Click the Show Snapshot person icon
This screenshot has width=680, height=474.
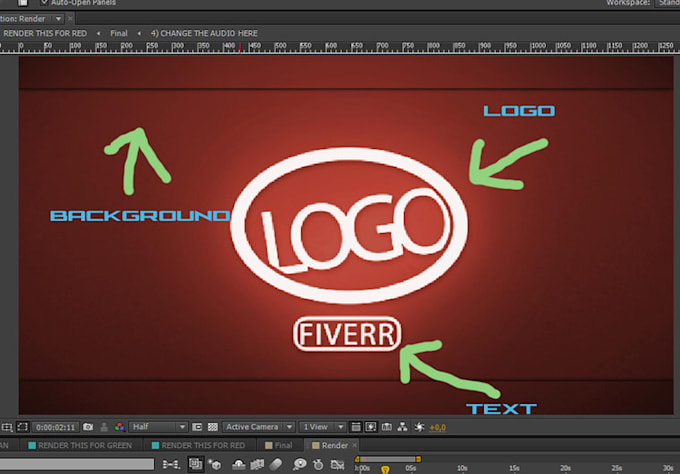pos(104,427)
